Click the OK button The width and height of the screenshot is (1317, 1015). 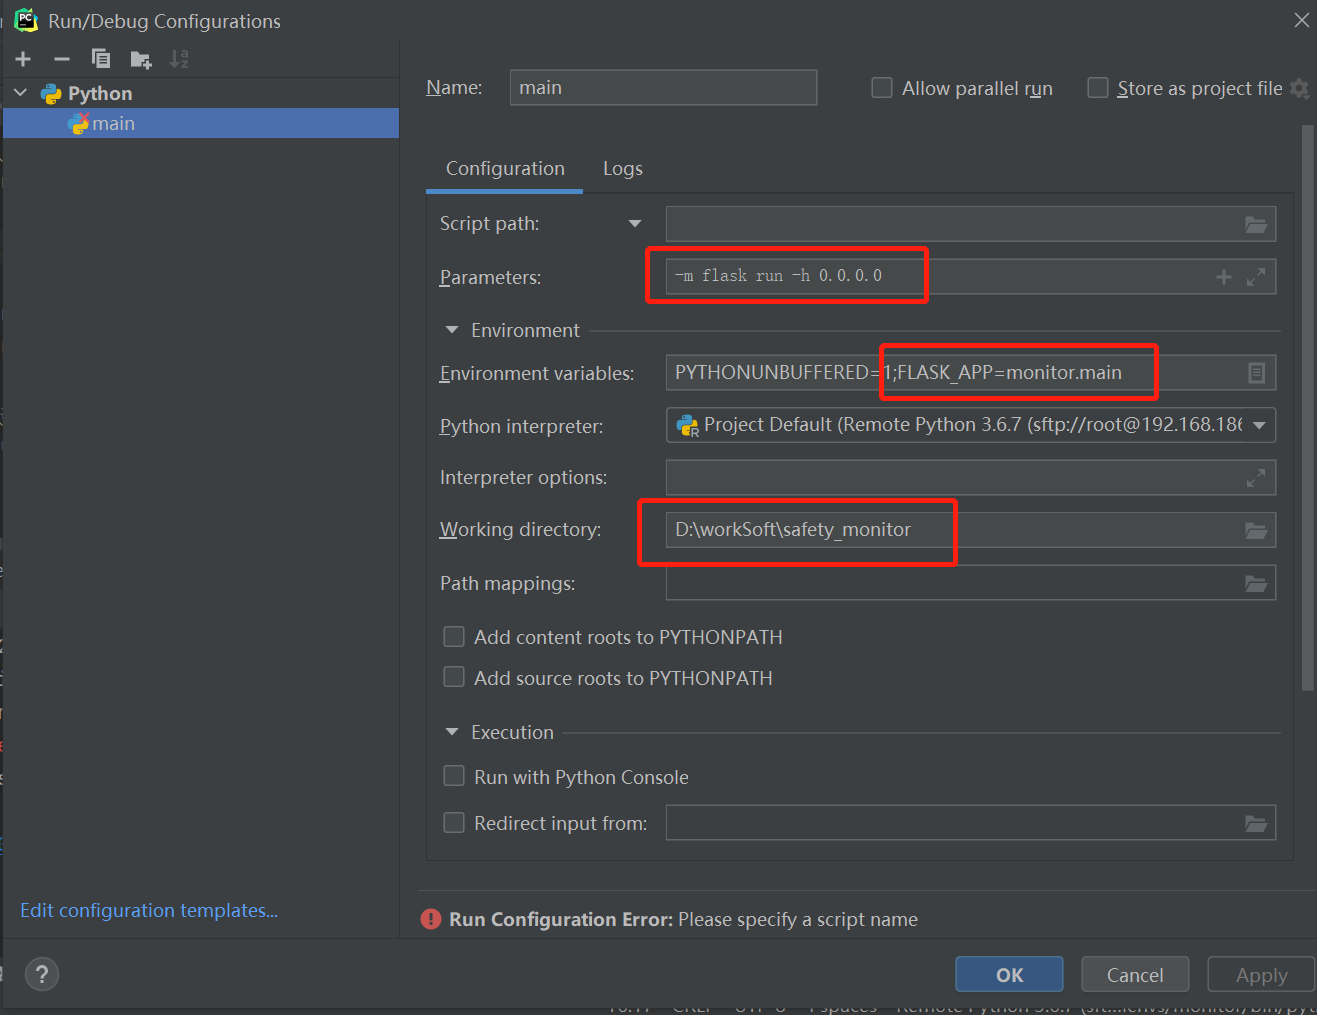(x=1009, y=974)
